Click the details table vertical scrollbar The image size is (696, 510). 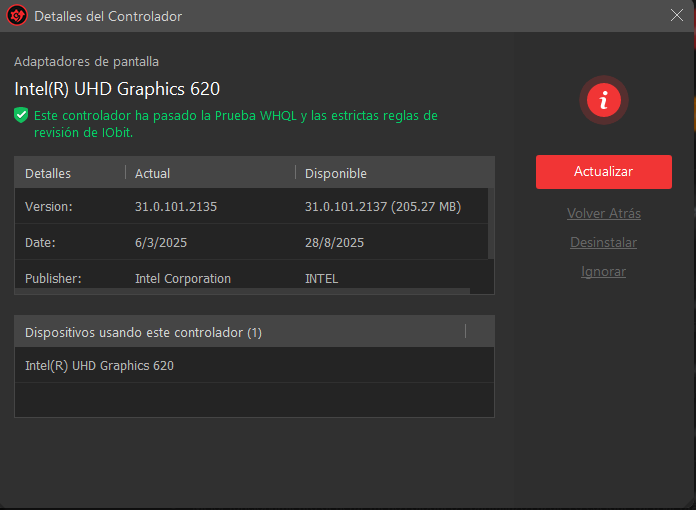click(x=491, y=224)
